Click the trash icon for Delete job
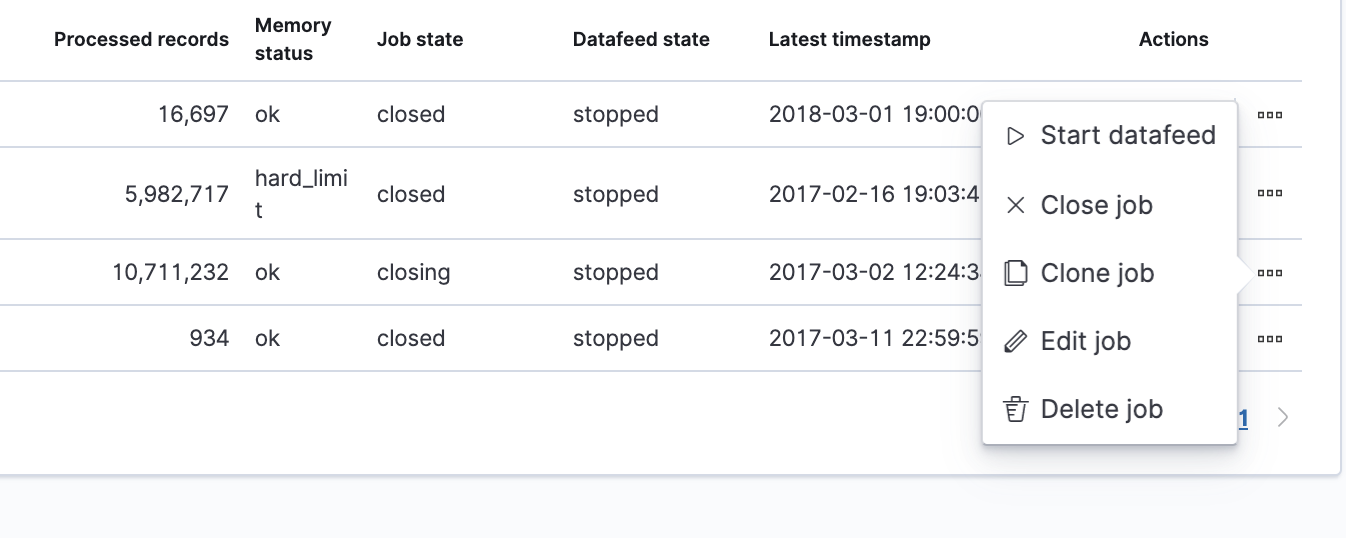This screenshot has height=538, width=1346. (x=1016, y=409)
